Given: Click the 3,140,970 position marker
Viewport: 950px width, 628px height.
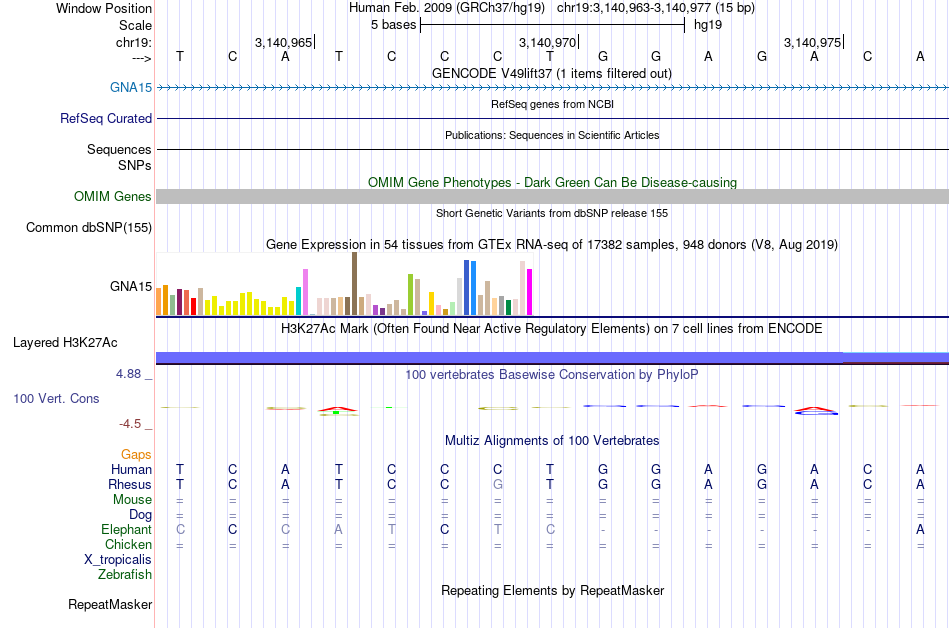Looking at the screenshot, I should (548, 42).
